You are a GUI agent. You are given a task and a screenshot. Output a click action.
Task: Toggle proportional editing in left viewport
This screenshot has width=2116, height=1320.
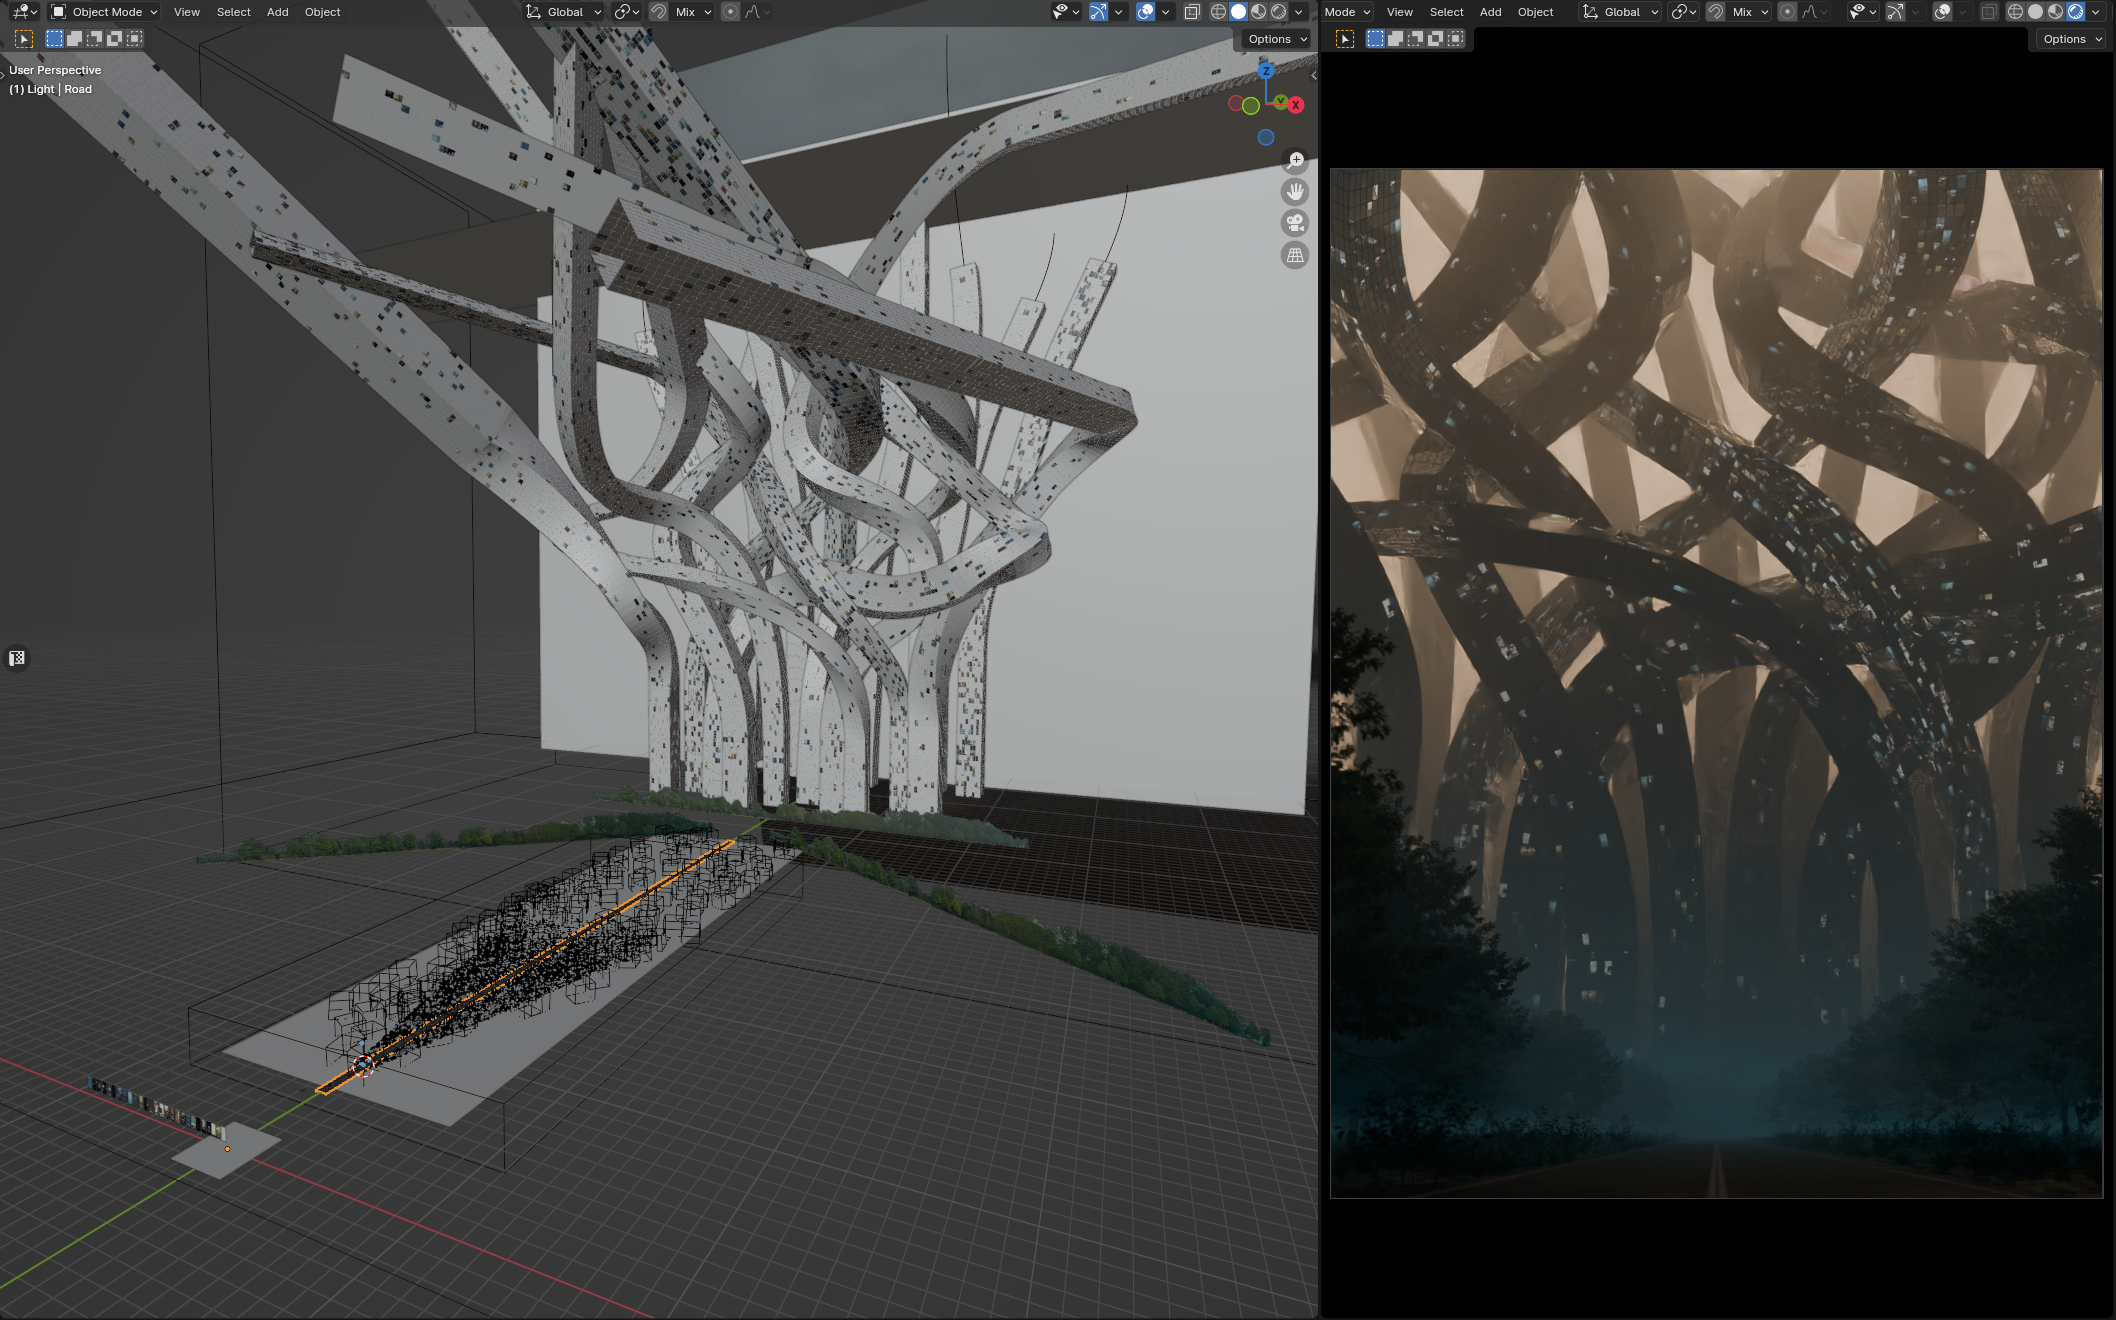click(730, 12)
